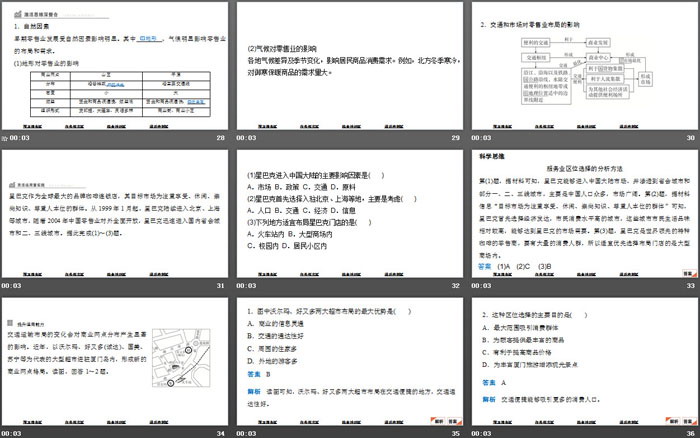
Task: Select slide 30 thumbnail with transport flowchart
Action: [585, 66]
